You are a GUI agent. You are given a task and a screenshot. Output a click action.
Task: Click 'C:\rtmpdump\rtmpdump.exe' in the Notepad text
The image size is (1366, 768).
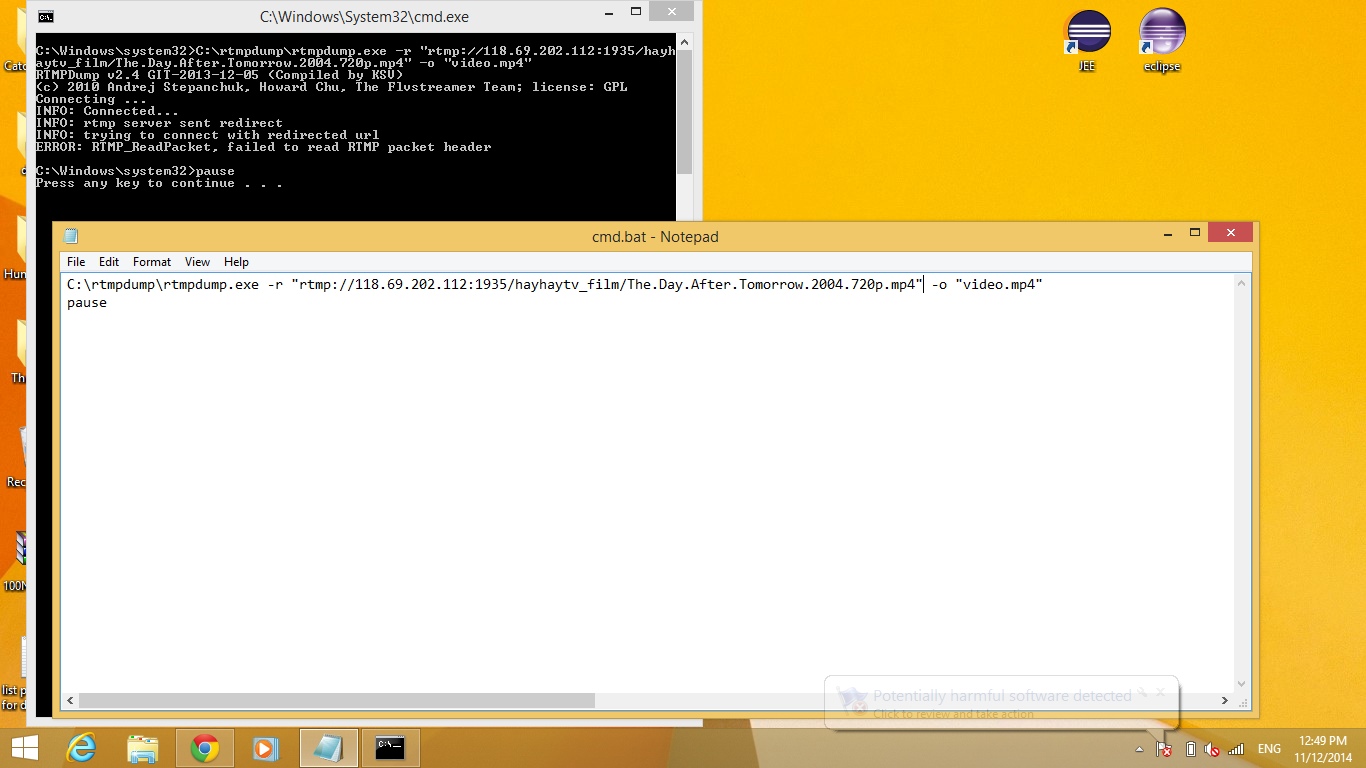click(x=161, y=285)
